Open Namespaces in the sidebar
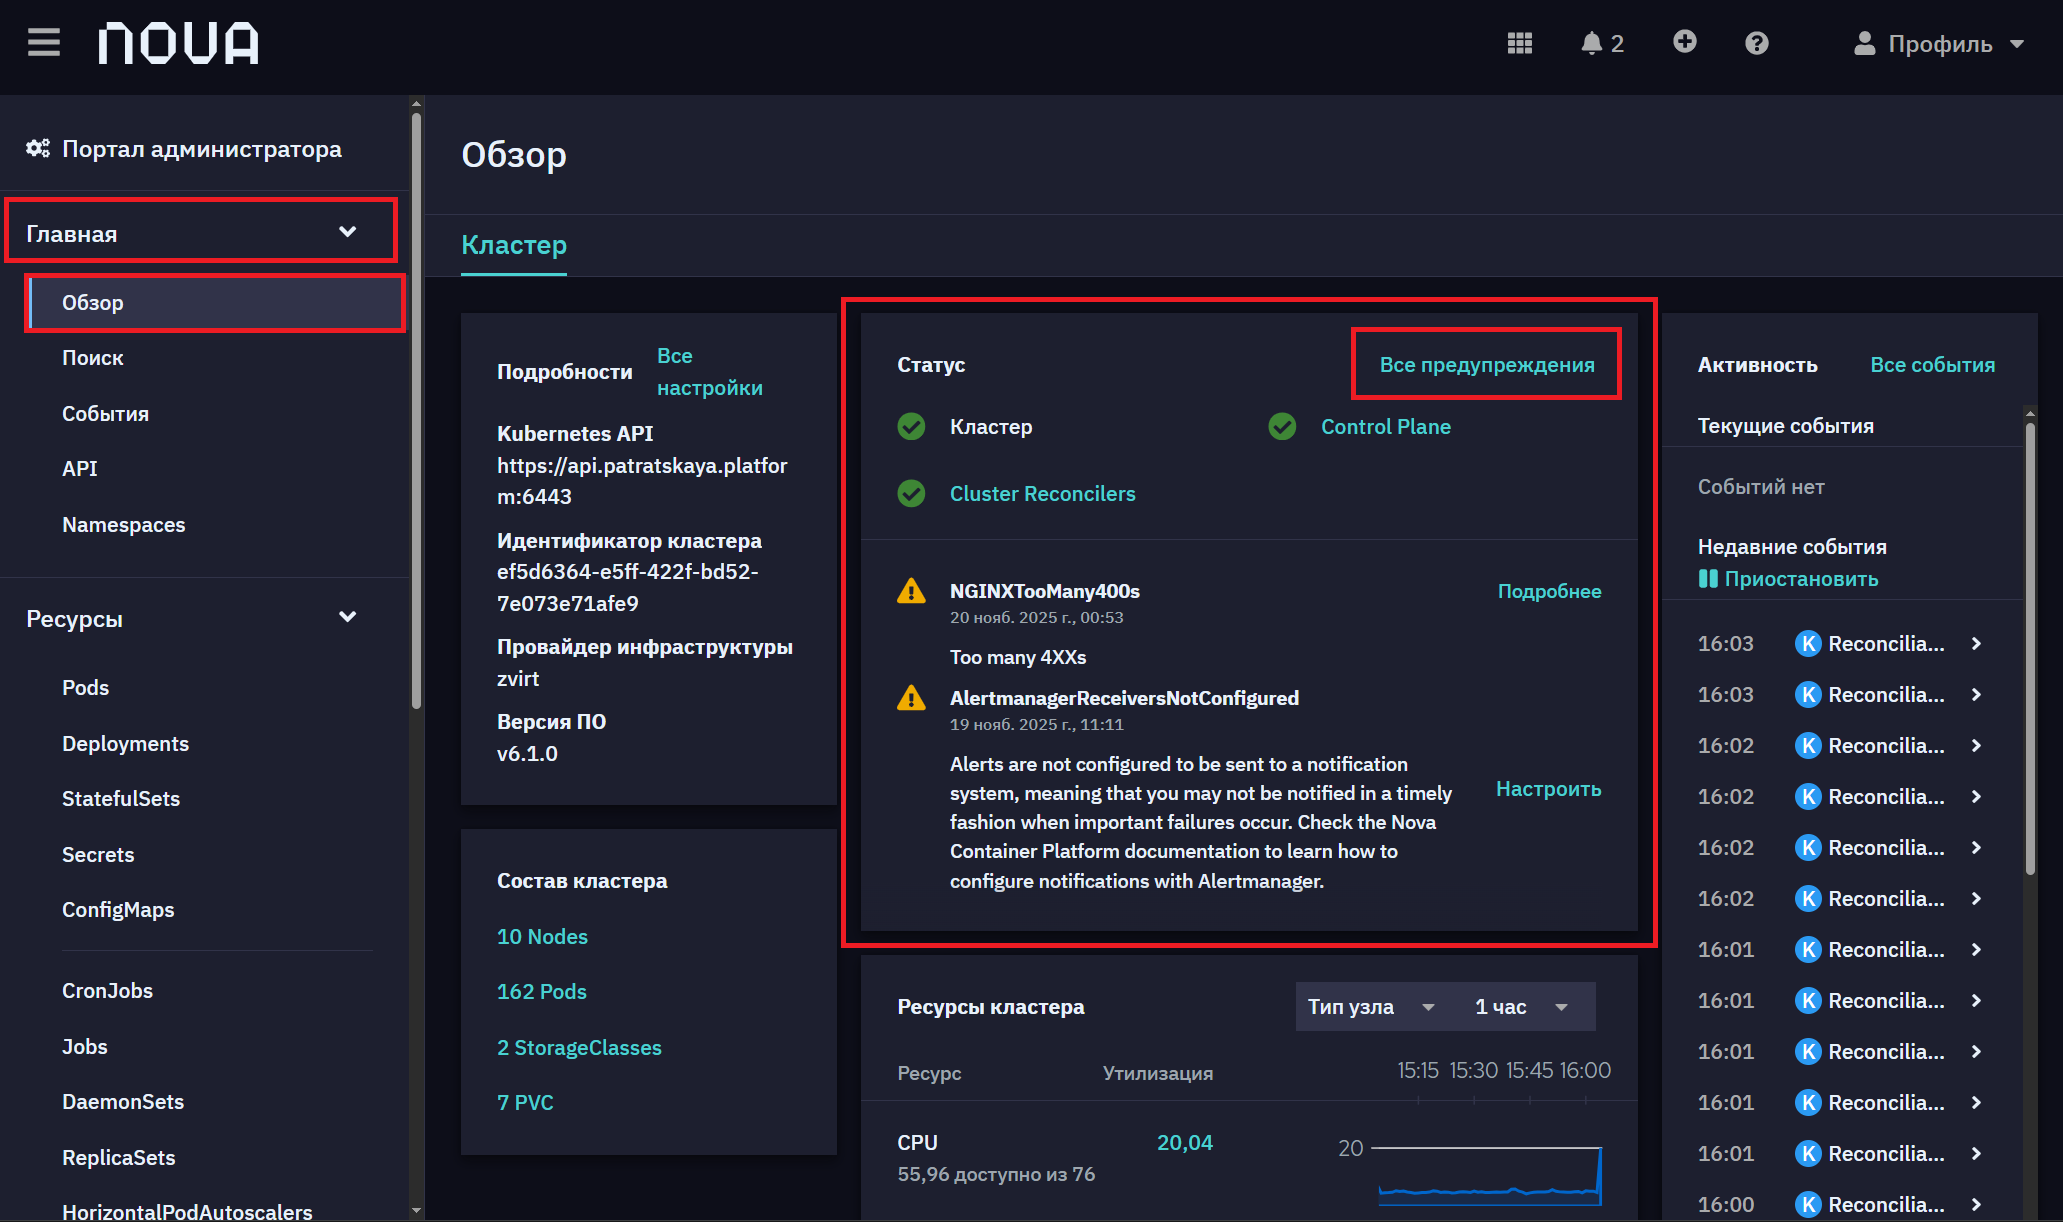 (x=123, y=525)
